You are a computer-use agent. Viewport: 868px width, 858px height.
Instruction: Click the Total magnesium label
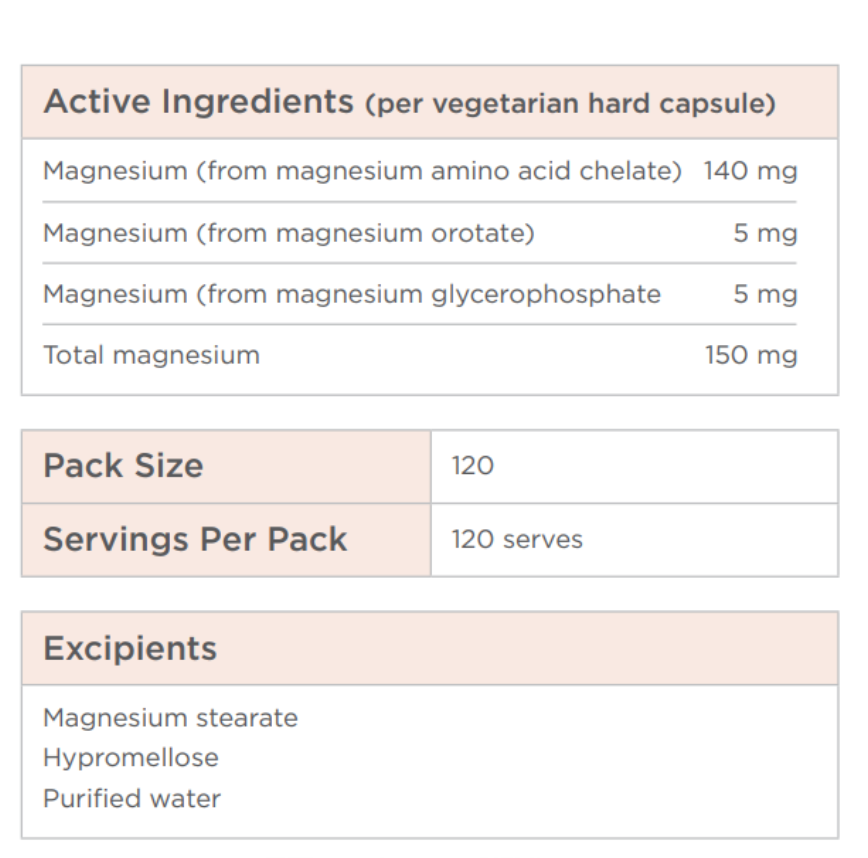[x=151, y=355]
